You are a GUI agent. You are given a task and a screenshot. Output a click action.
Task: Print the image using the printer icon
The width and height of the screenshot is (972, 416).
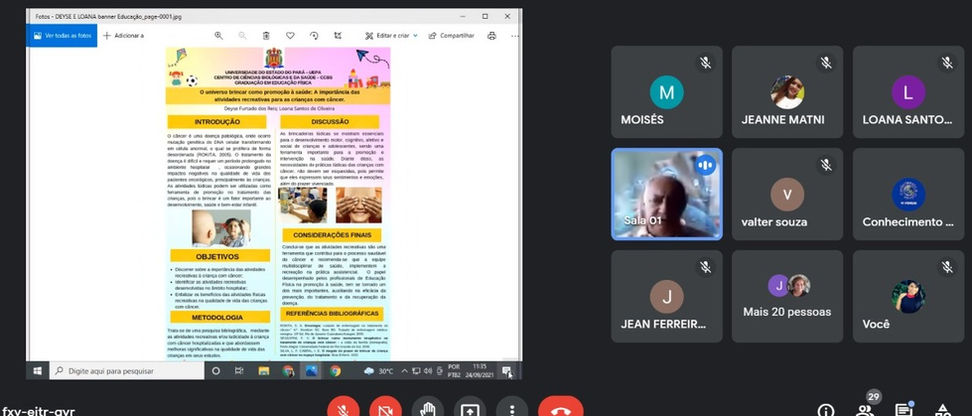click(x=492, y=36)
